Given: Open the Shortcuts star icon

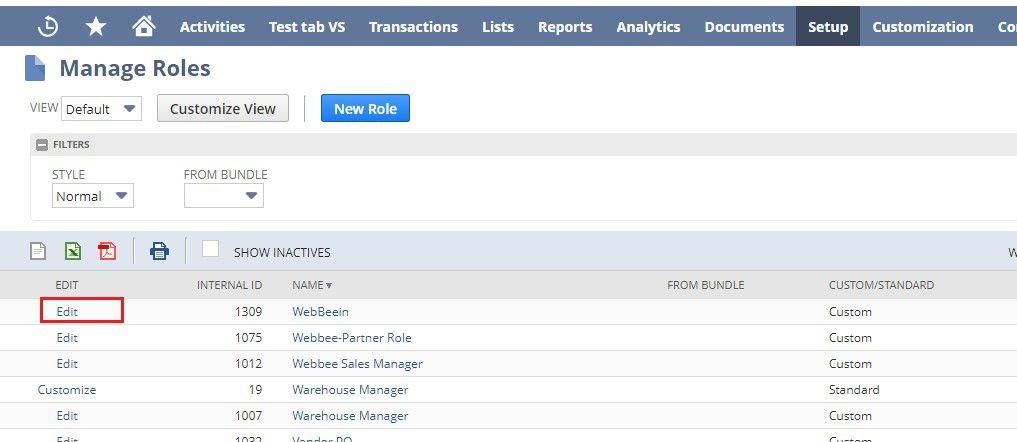Looking at the screenshot, I should 96,27.
